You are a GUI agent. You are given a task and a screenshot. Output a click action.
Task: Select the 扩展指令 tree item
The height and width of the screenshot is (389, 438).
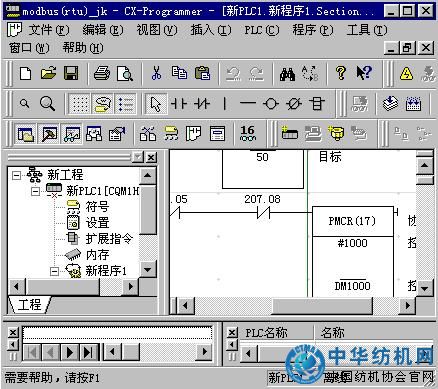point(109,239)
